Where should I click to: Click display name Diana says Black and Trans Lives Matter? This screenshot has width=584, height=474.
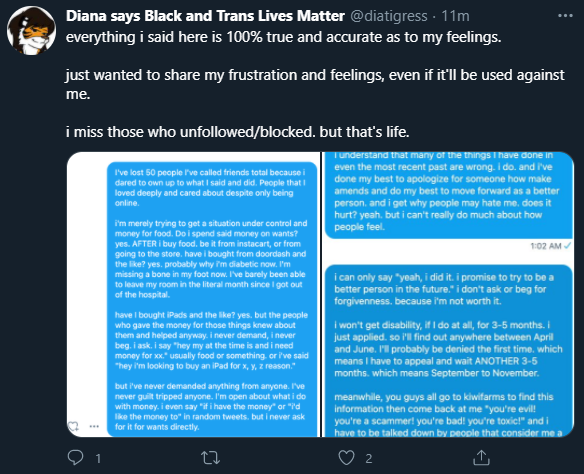(205, 16)
